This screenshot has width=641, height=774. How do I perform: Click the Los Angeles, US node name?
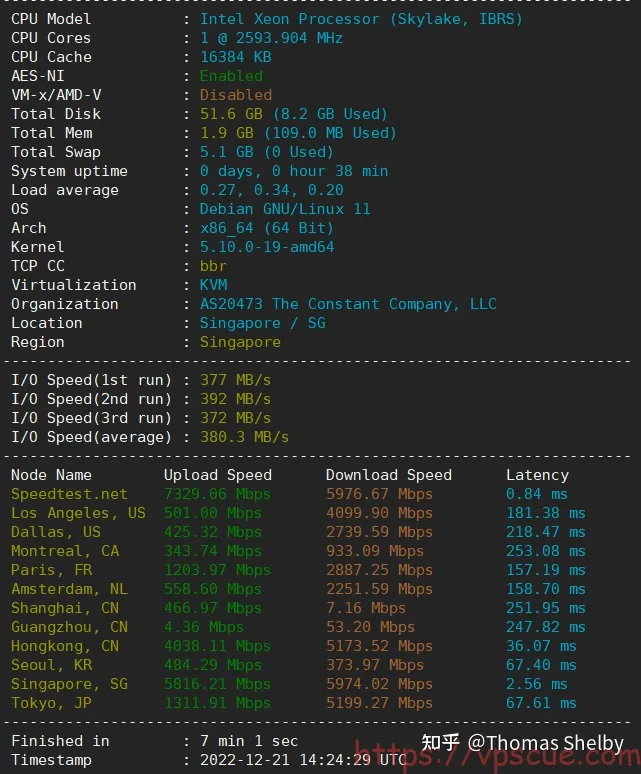pyautogui.click(x=78, y=513)
